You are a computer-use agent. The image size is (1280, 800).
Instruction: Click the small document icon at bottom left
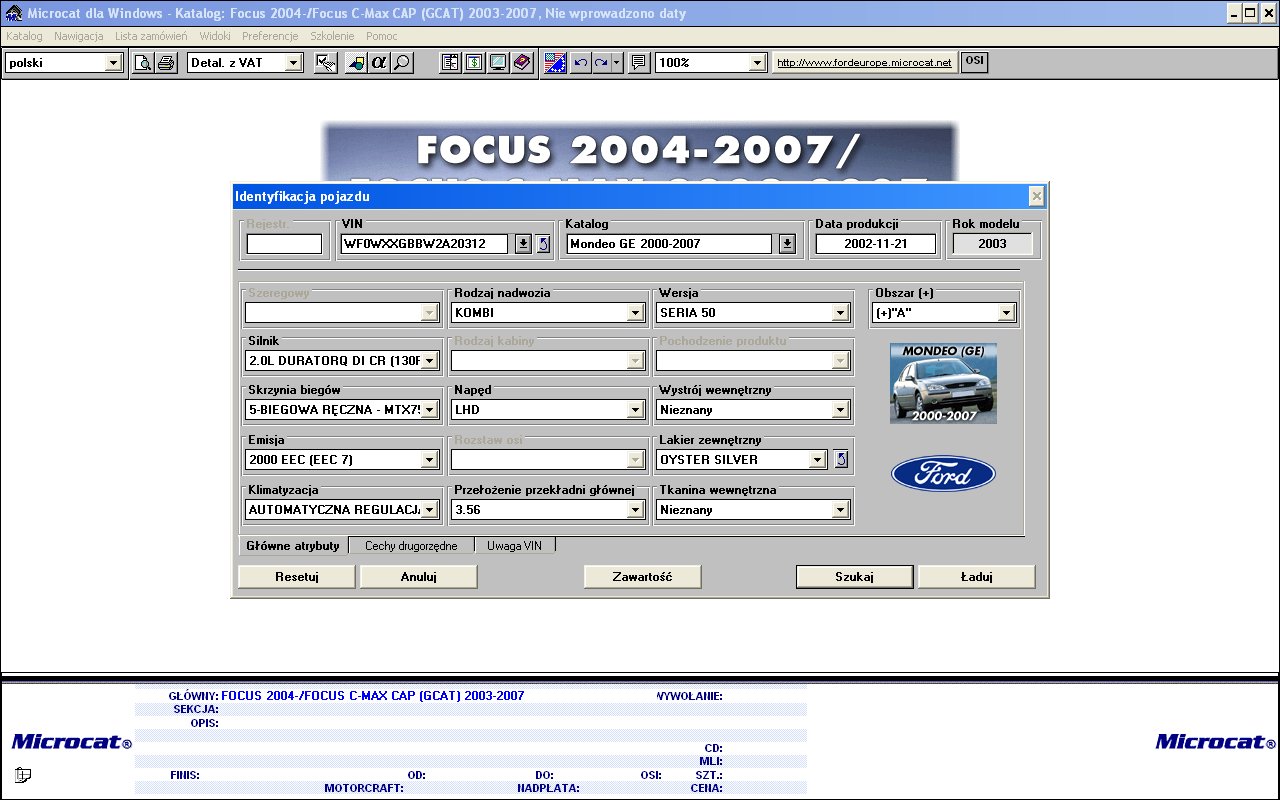coord(23,775)
